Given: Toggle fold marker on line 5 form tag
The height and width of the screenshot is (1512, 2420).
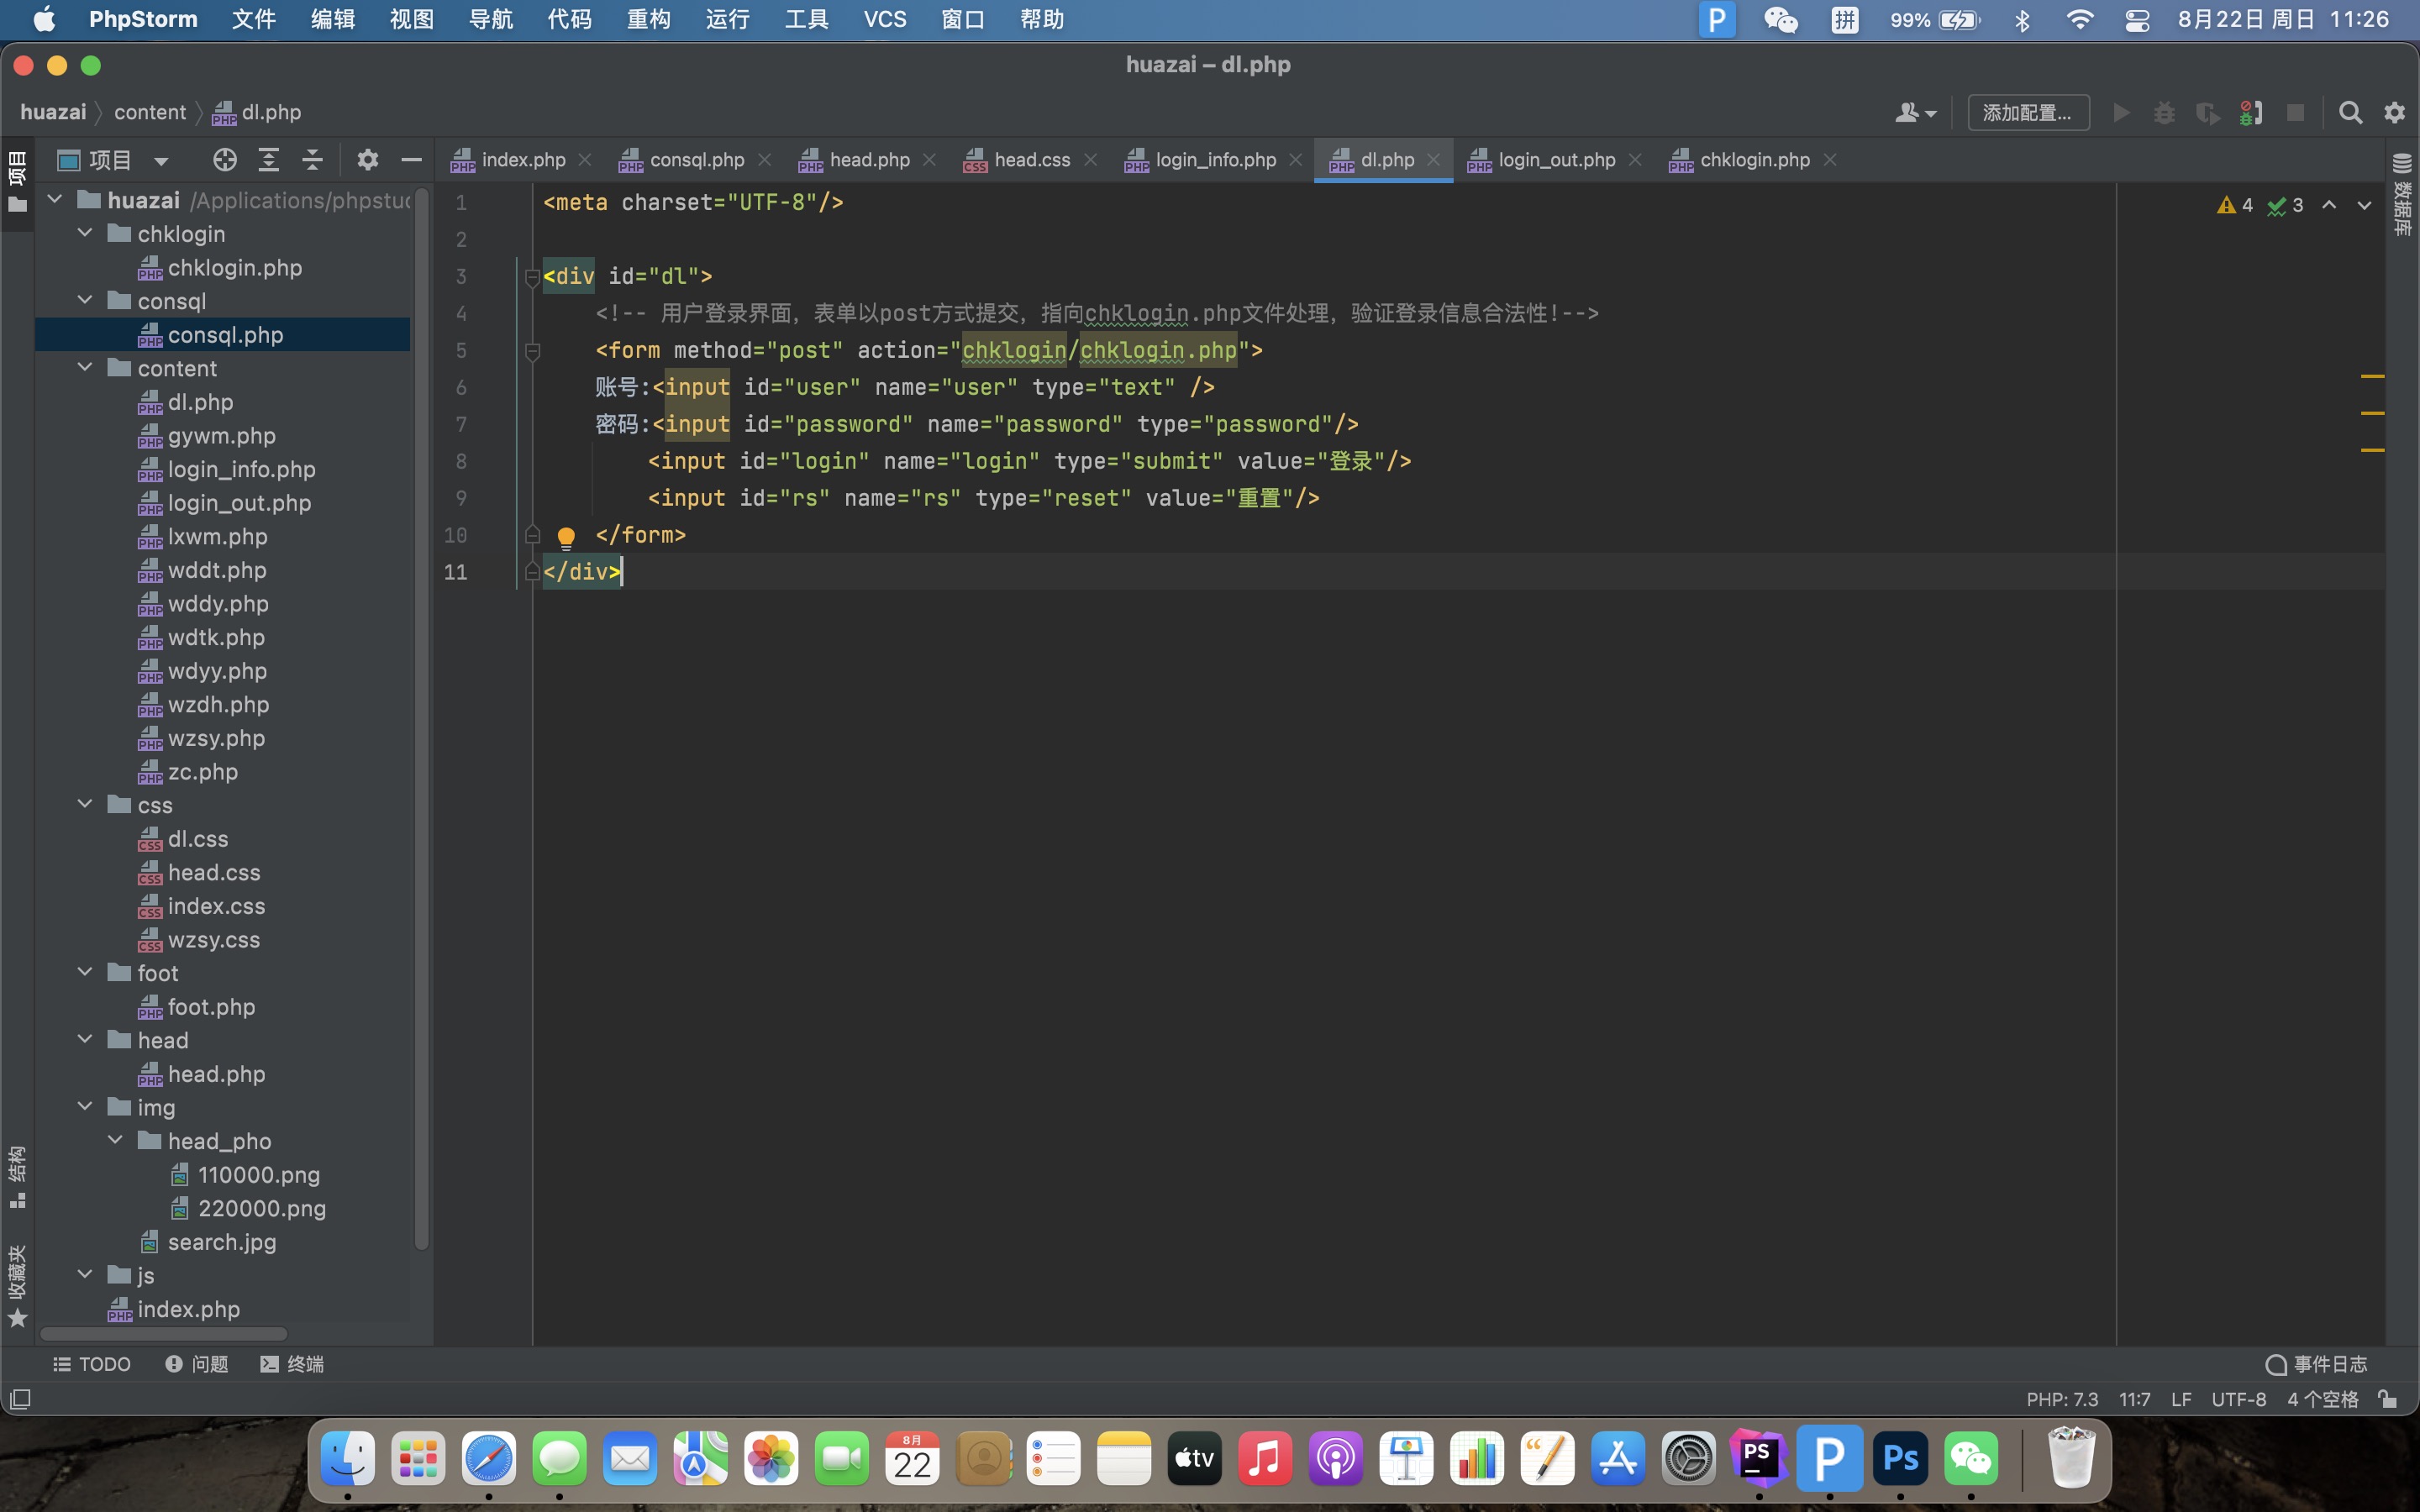Looking at the screenshot, I should coord(532,351).
